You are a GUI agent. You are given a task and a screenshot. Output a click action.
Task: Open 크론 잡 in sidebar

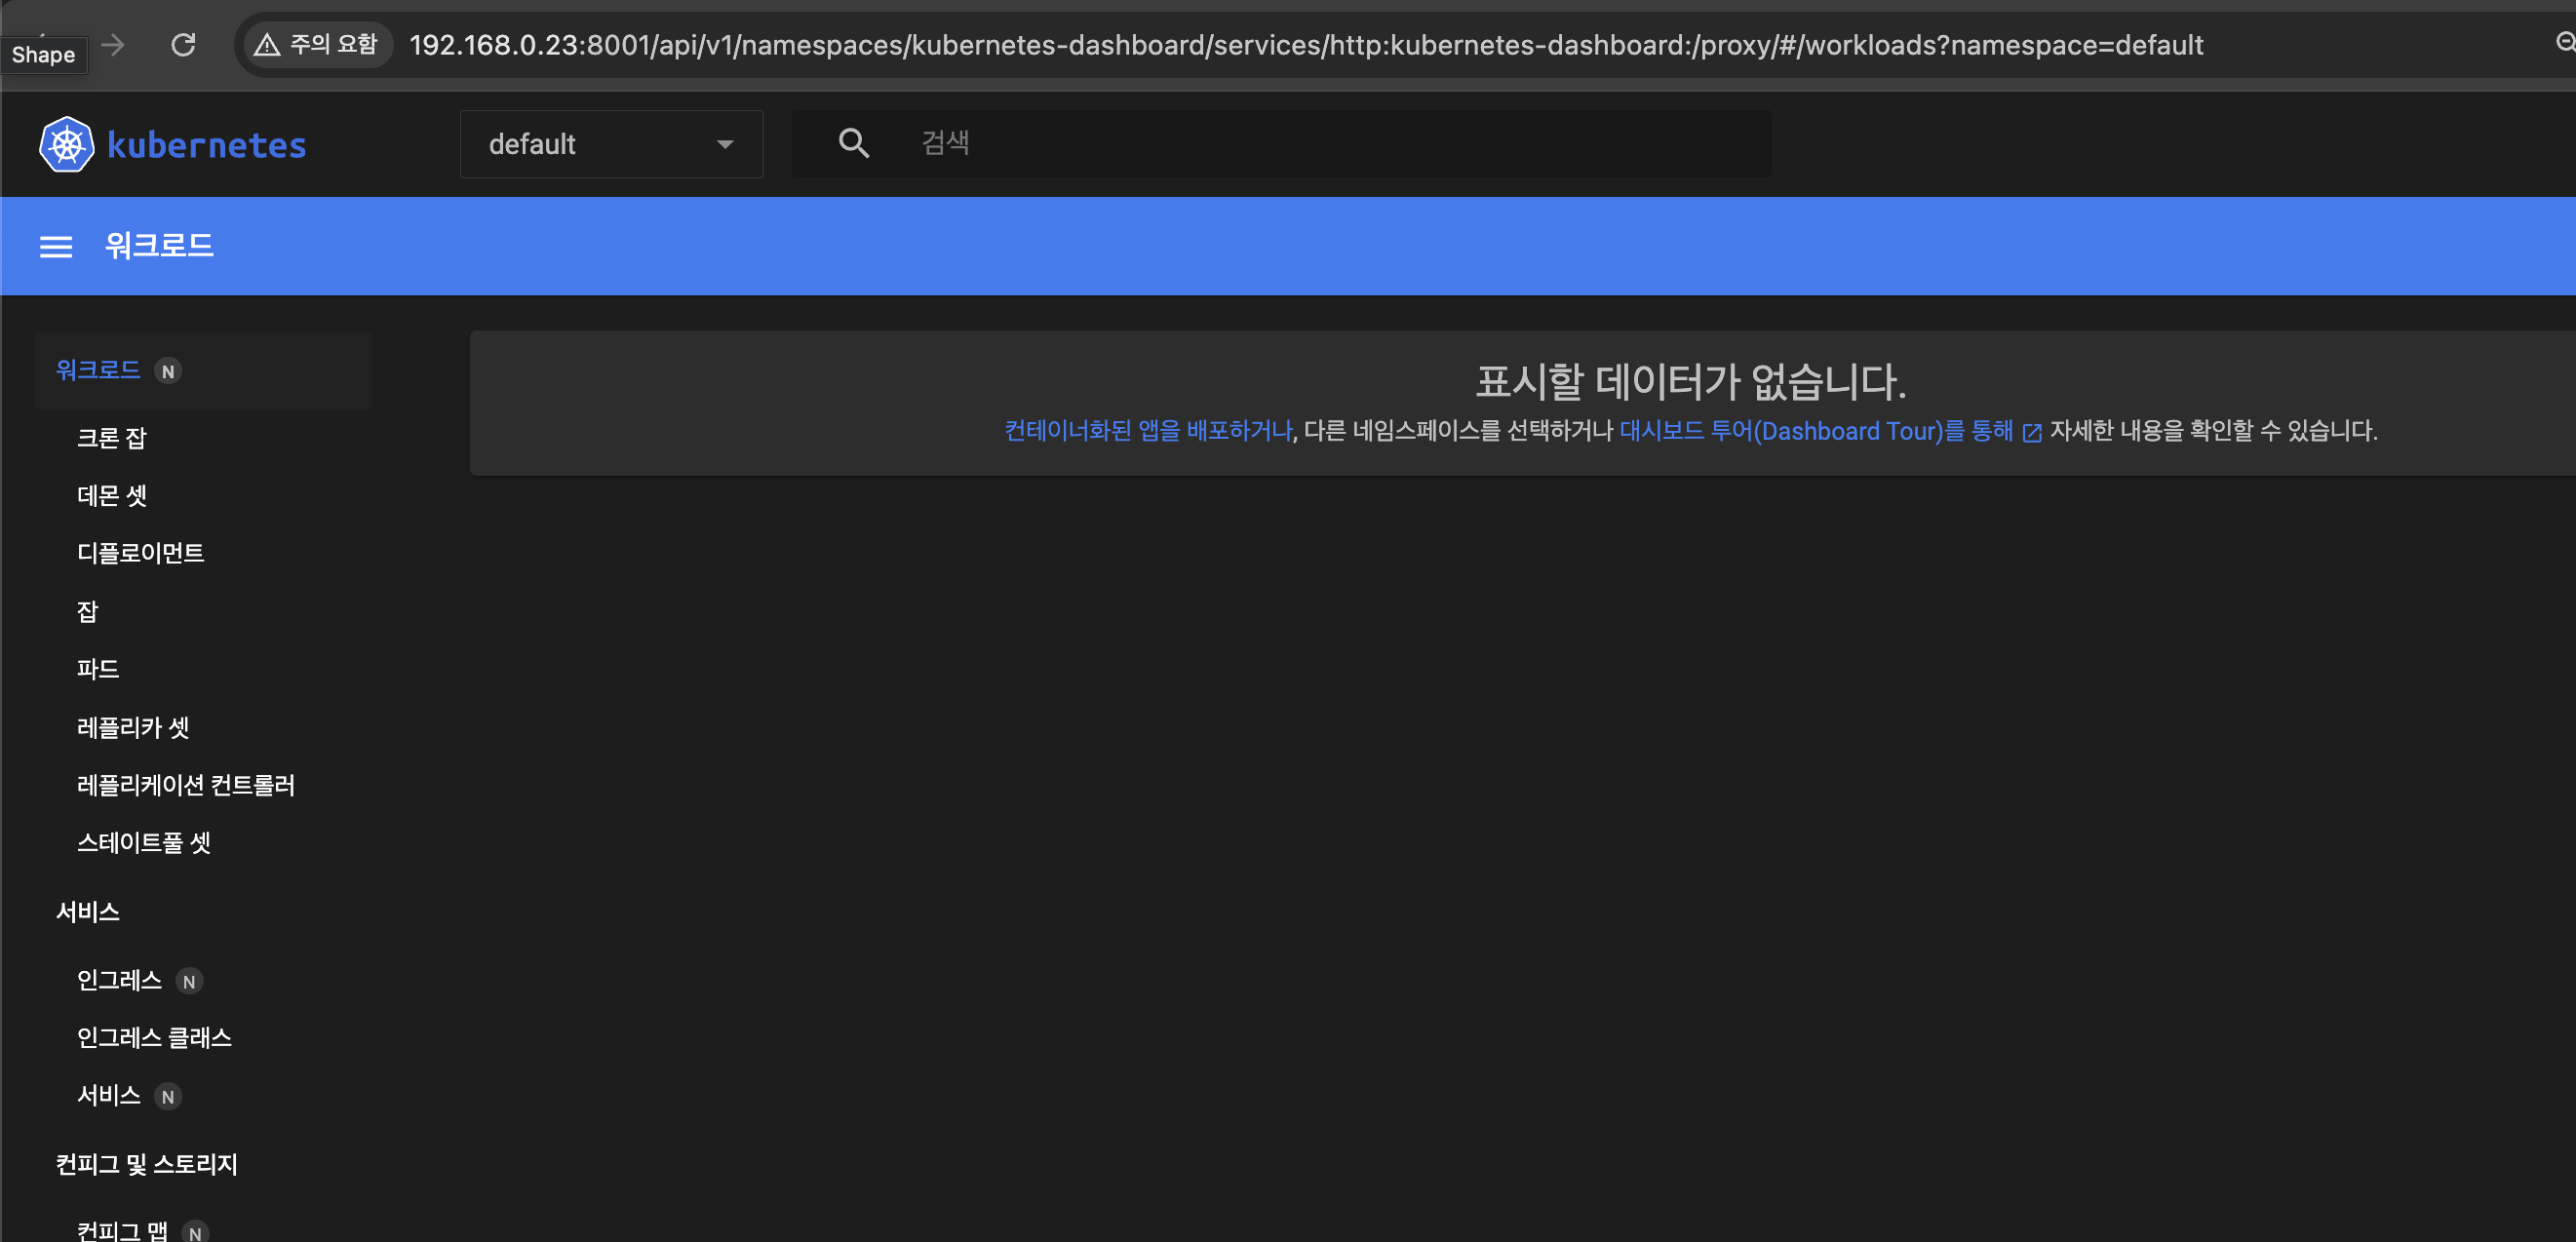tap(112, 438)
